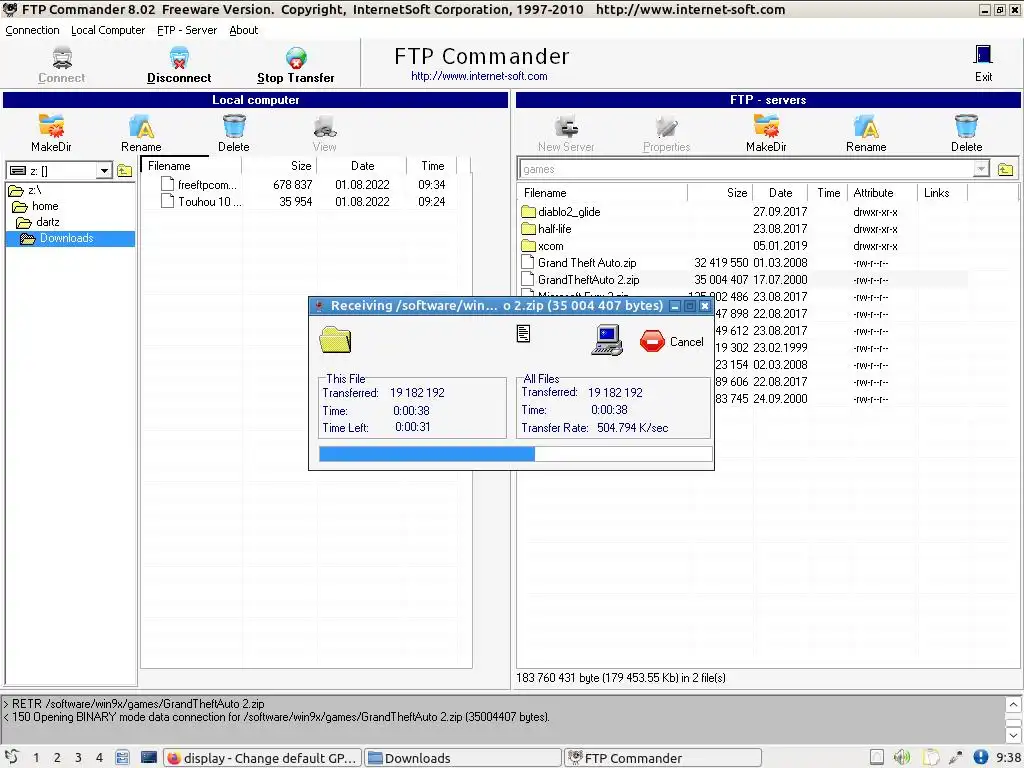Click FTP servers Delete icon
Screen dimensions: 1024x768
pyautogui.click(x=966, y=126)
